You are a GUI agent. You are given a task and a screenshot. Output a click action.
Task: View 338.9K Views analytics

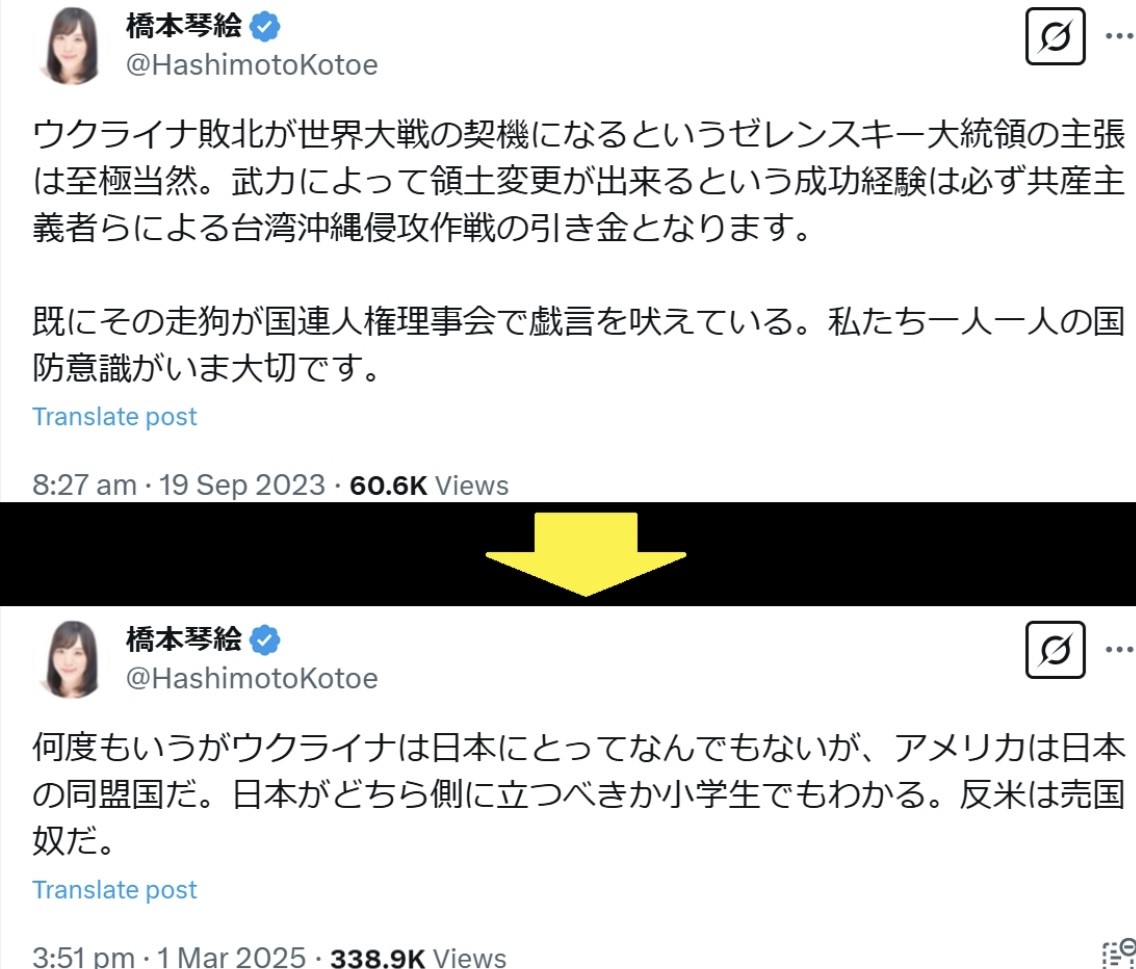pos(418,957)
